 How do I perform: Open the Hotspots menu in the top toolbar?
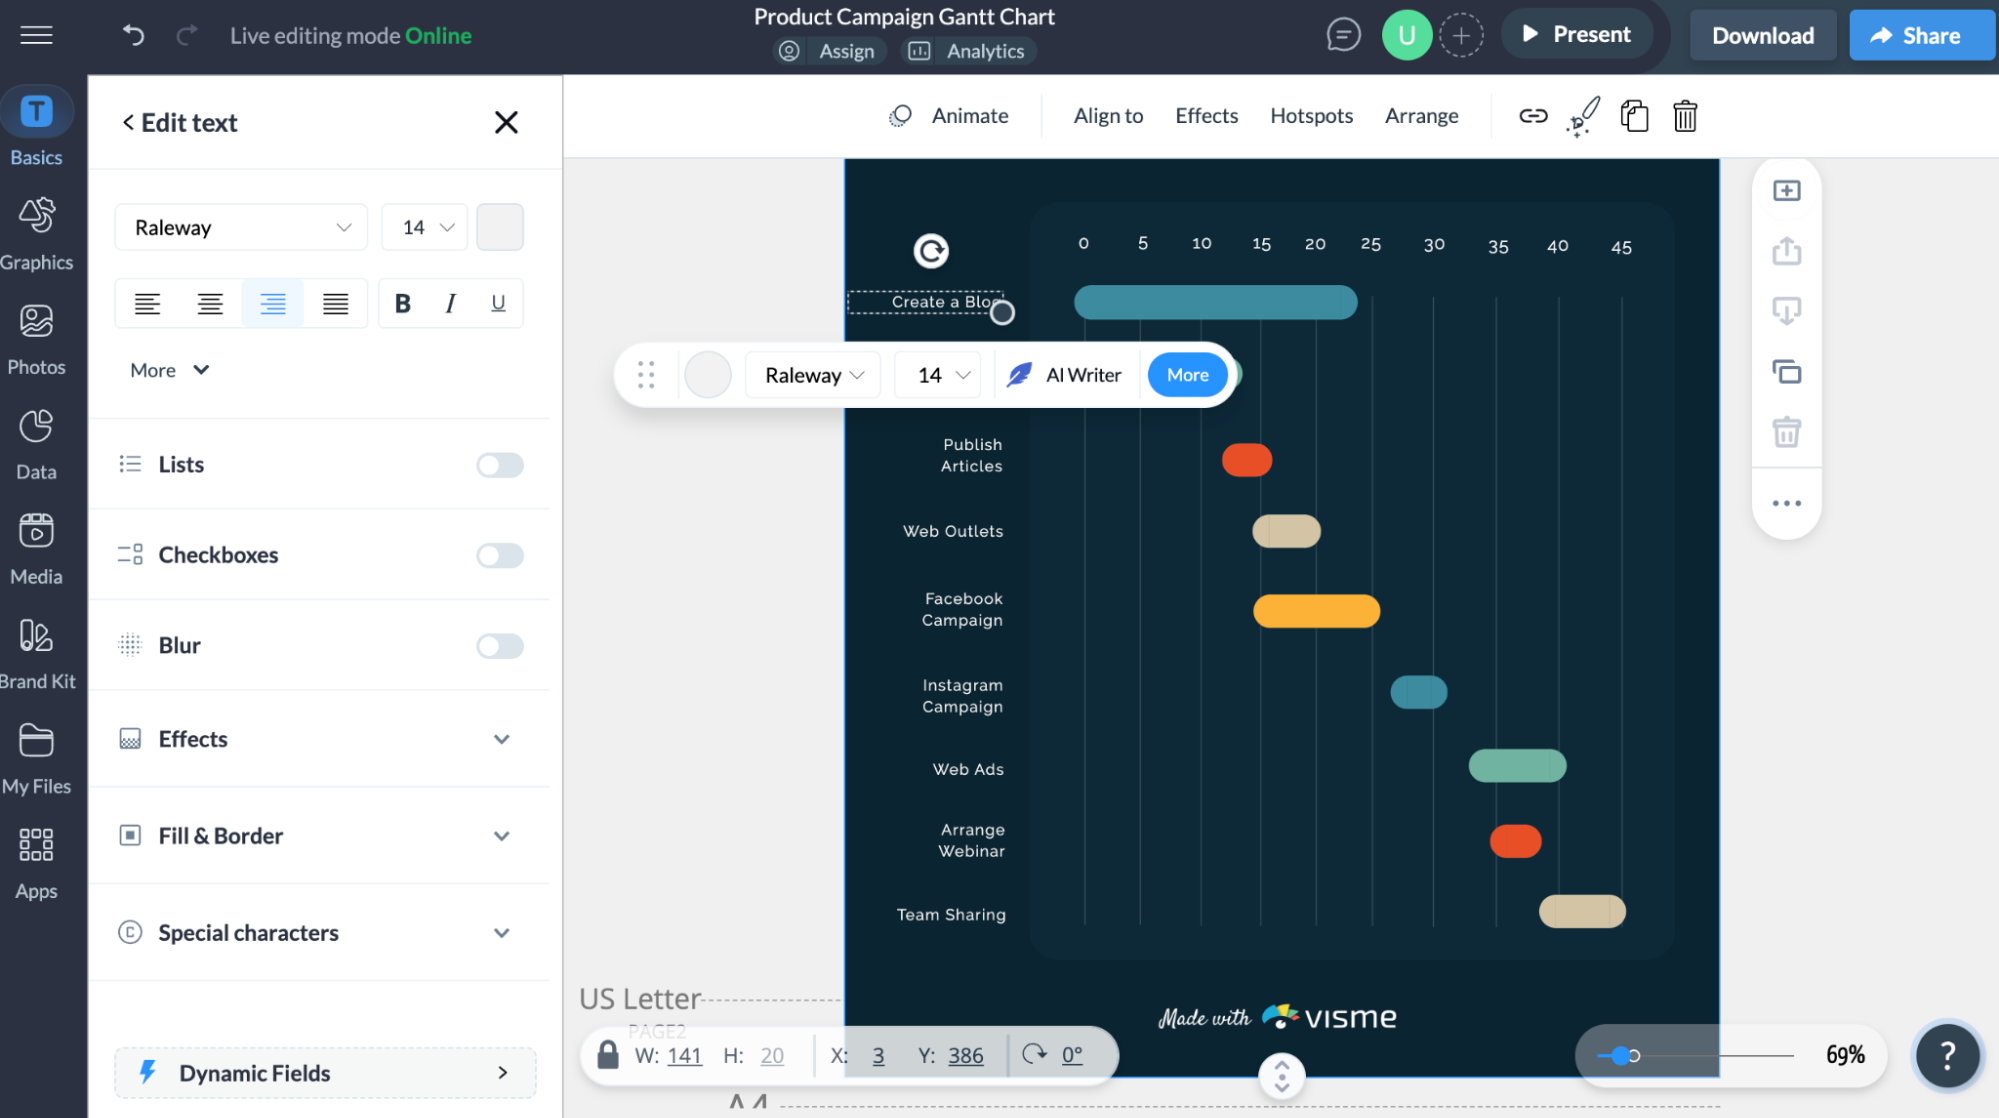point(1311,115)
